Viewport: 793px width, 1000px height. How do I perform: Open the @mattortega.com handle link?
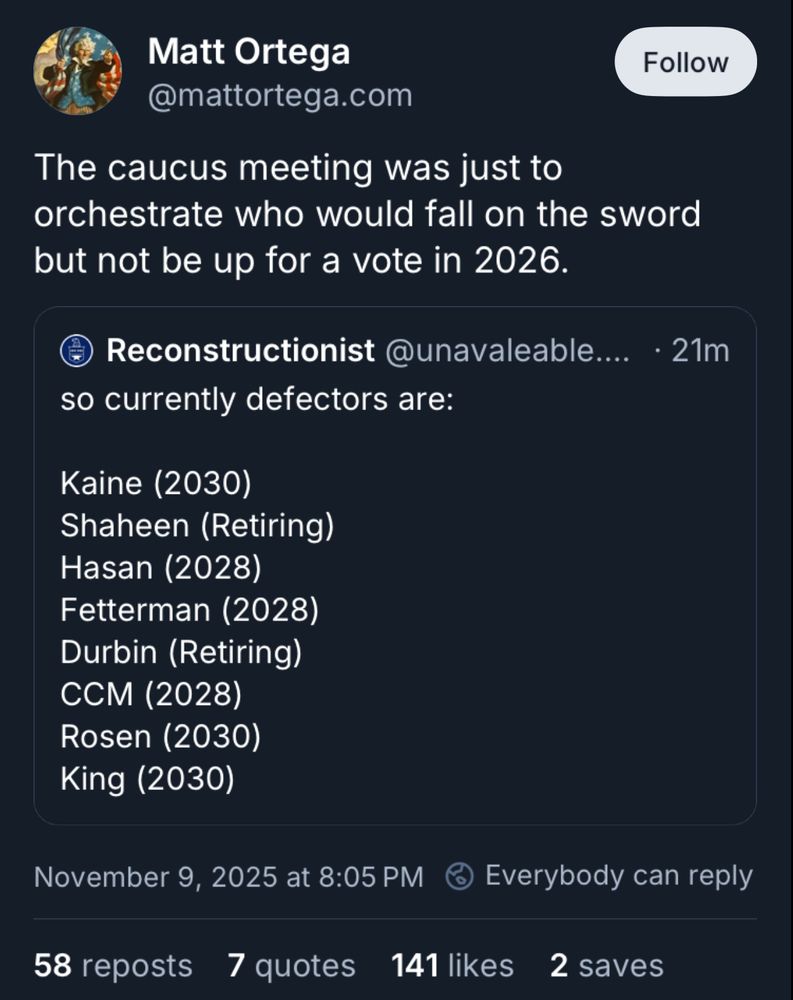(x=279, y=96)
